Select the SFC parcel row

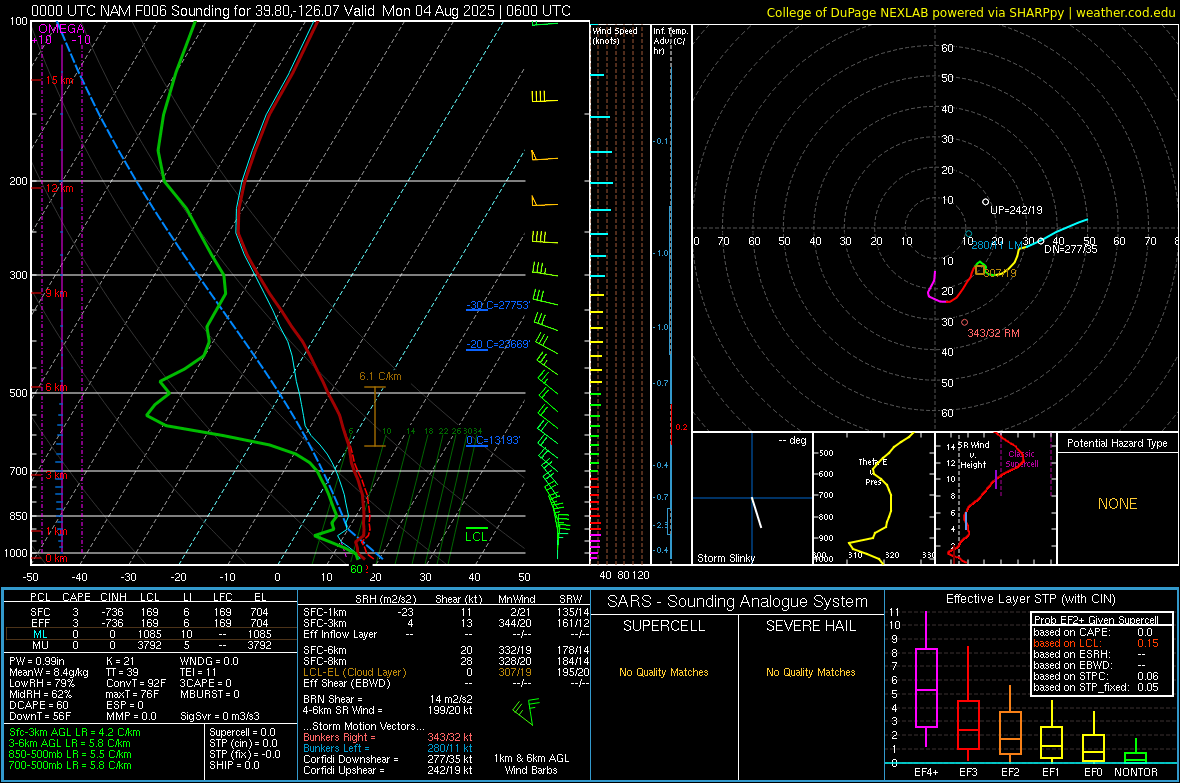click(x=151, y=612)
